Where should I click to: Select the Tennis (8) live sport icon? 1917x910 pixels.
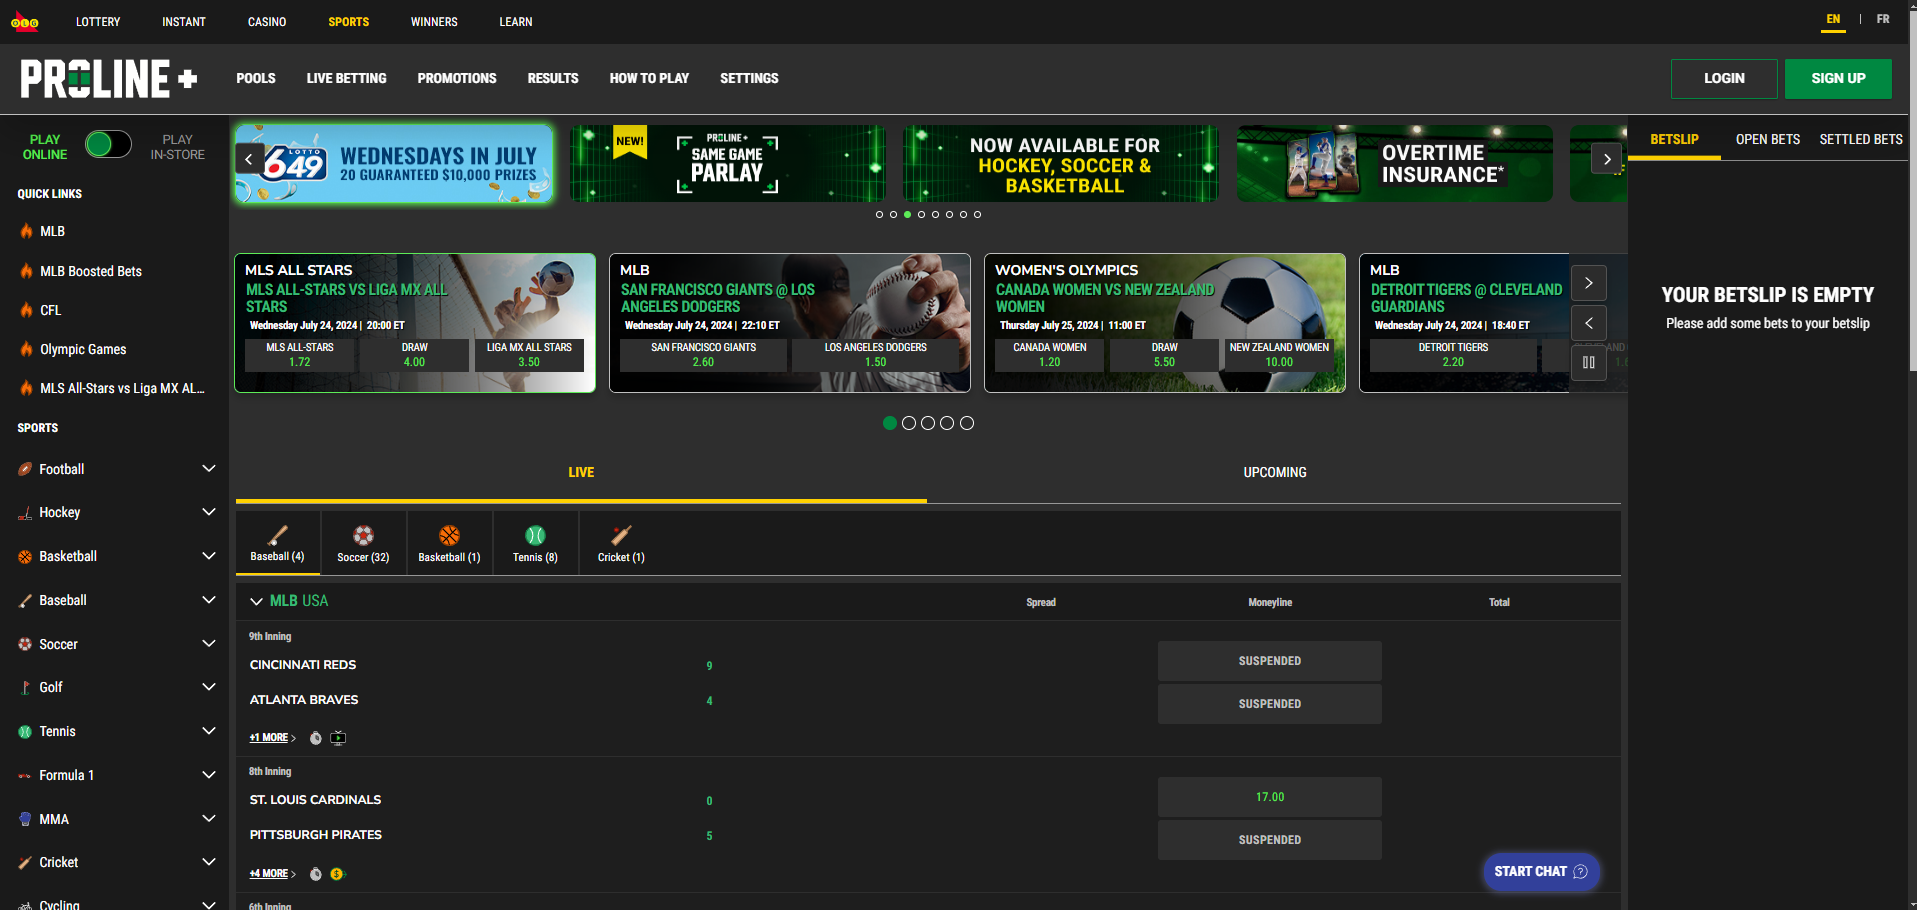tap(535, 543)
